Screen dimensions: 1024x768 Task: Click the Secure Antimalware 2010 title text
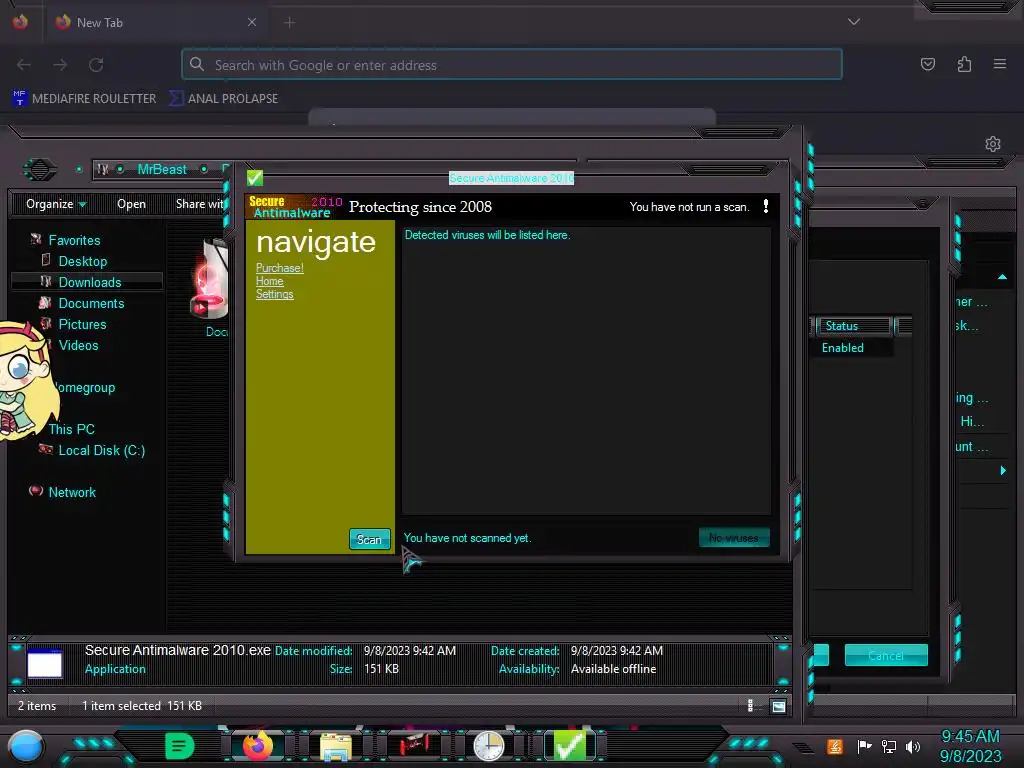click(x=511, y=178)
